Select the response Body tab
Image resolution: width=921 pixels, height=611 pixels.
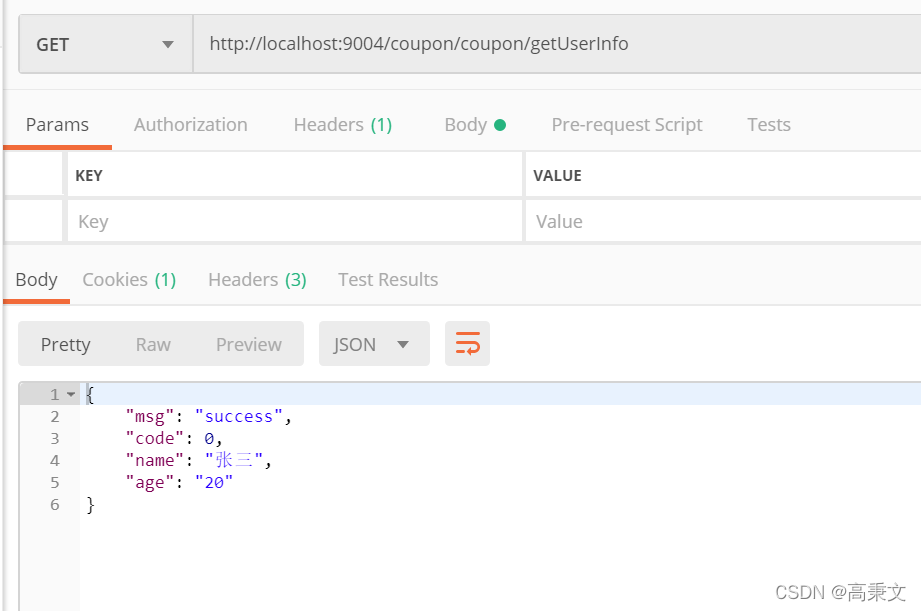36,280
